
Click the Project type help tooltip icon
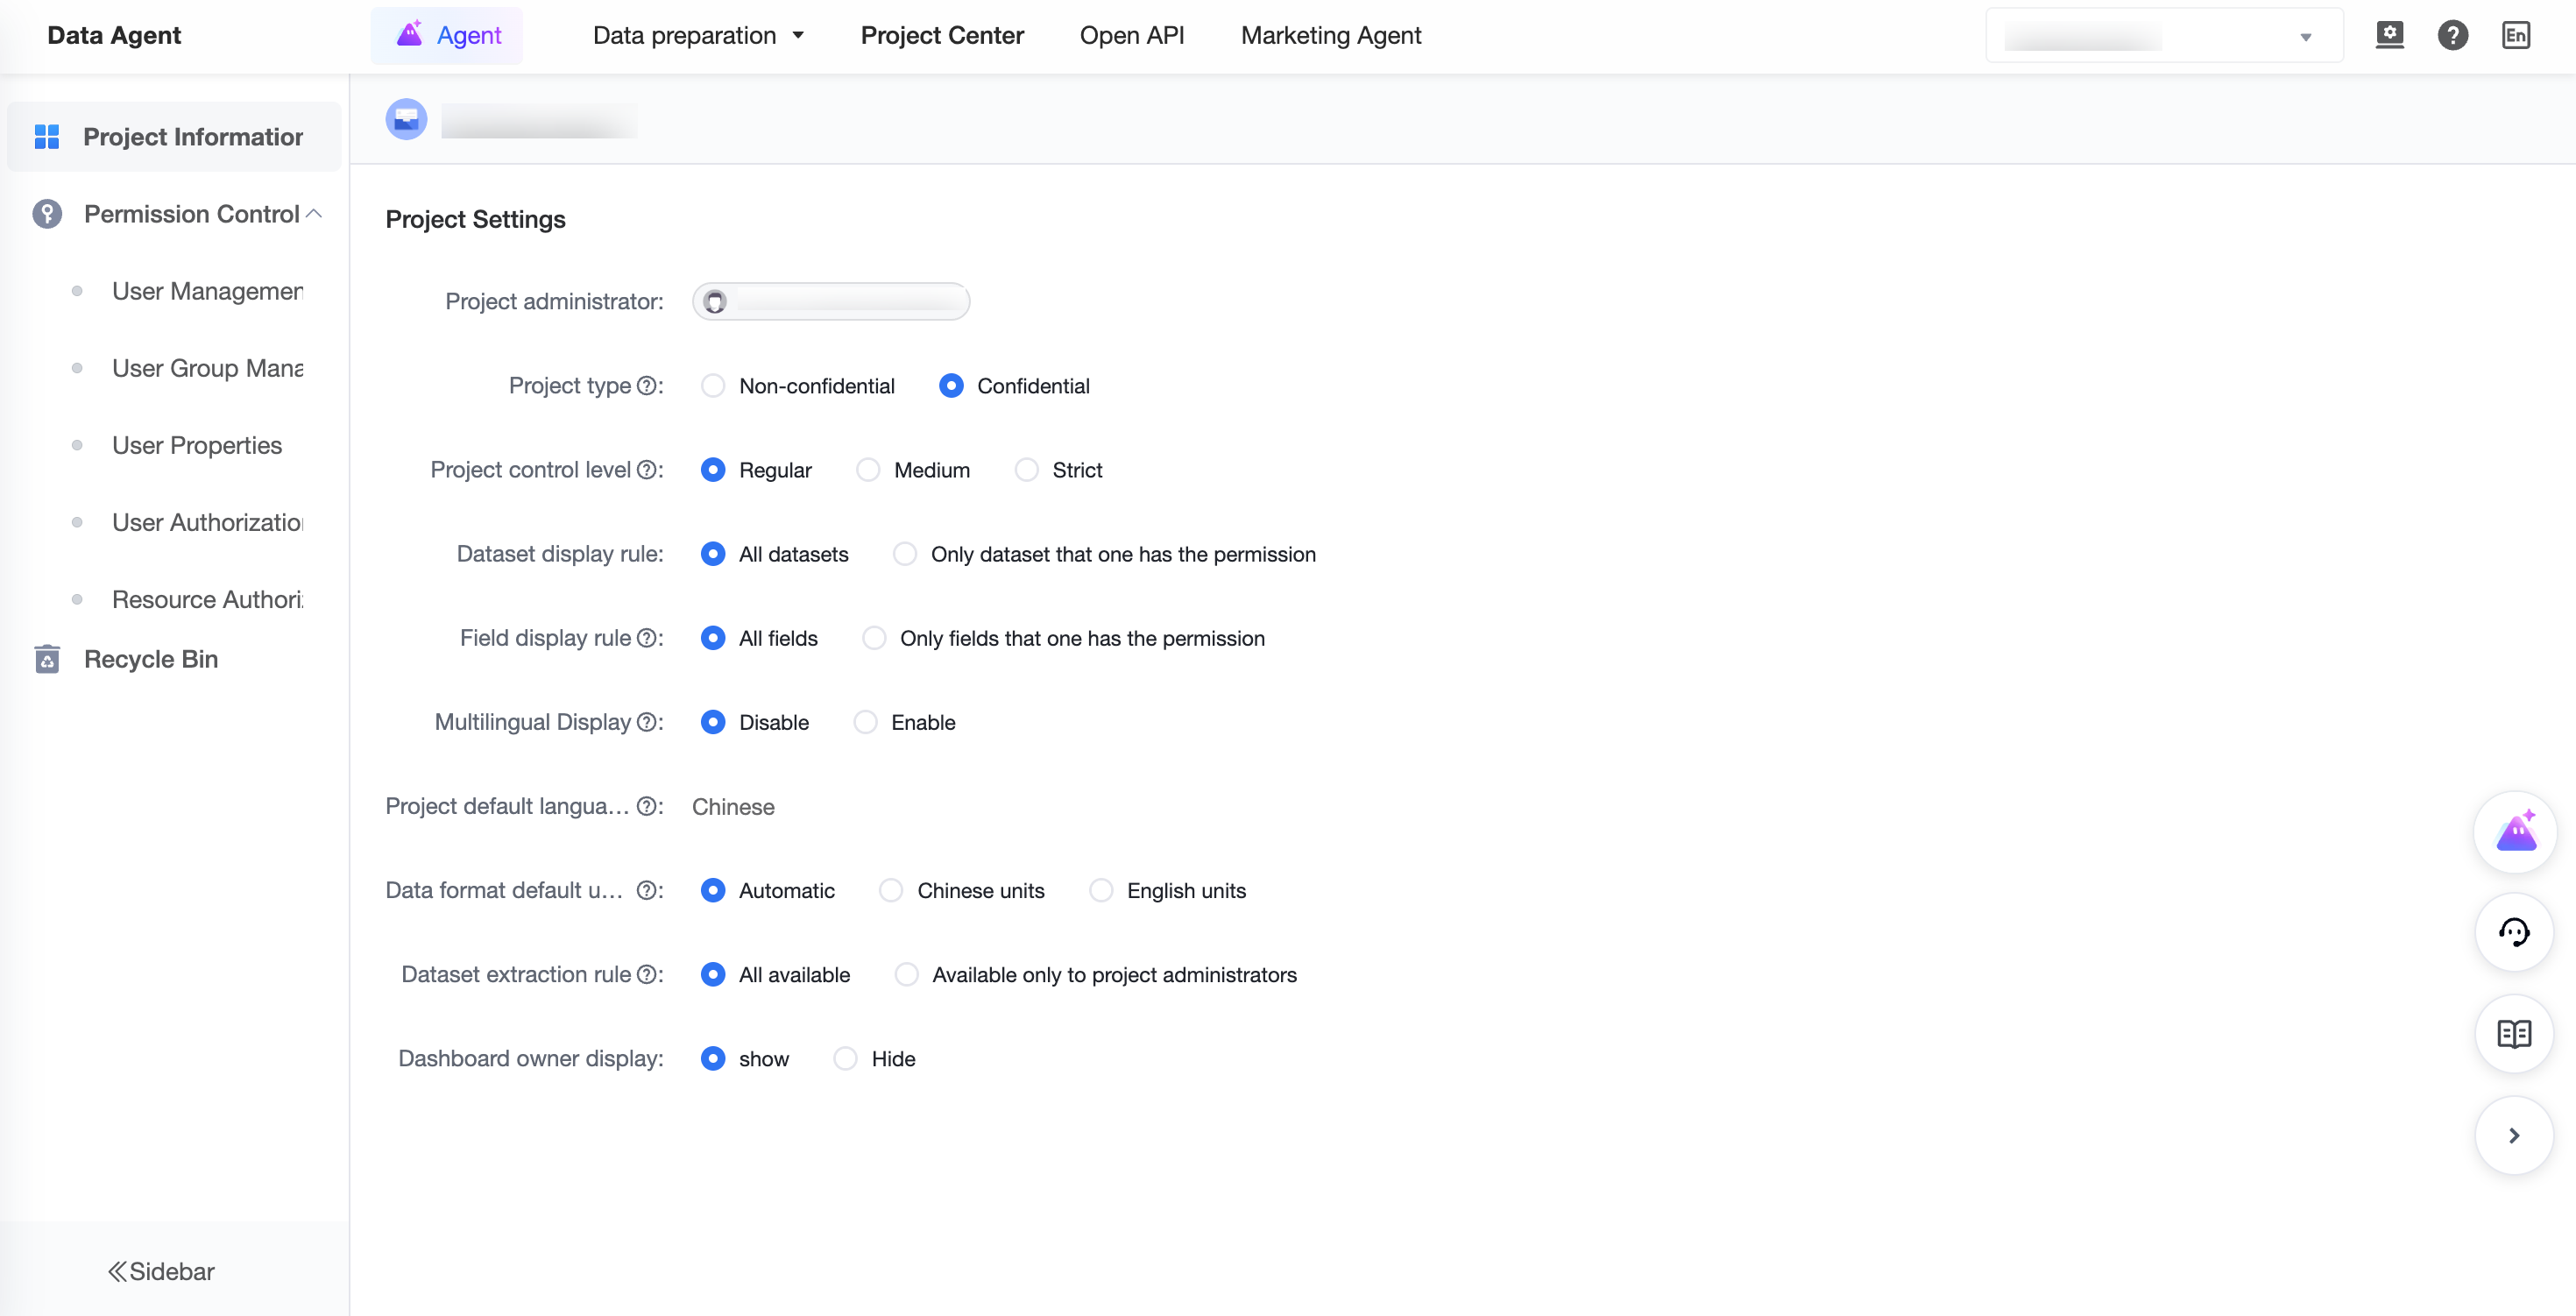tap(647, 386)
